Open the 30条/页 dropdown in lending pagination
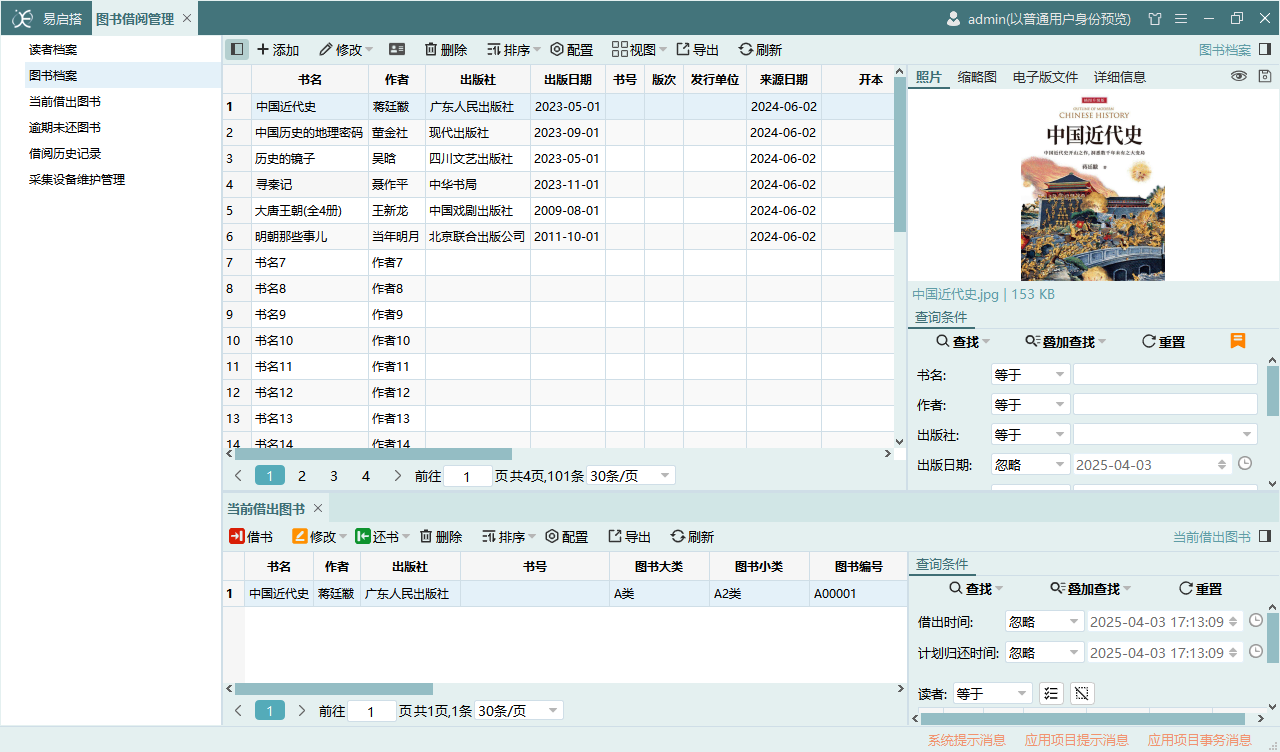Screen dimensions: 1280x752 coord(519,711)
